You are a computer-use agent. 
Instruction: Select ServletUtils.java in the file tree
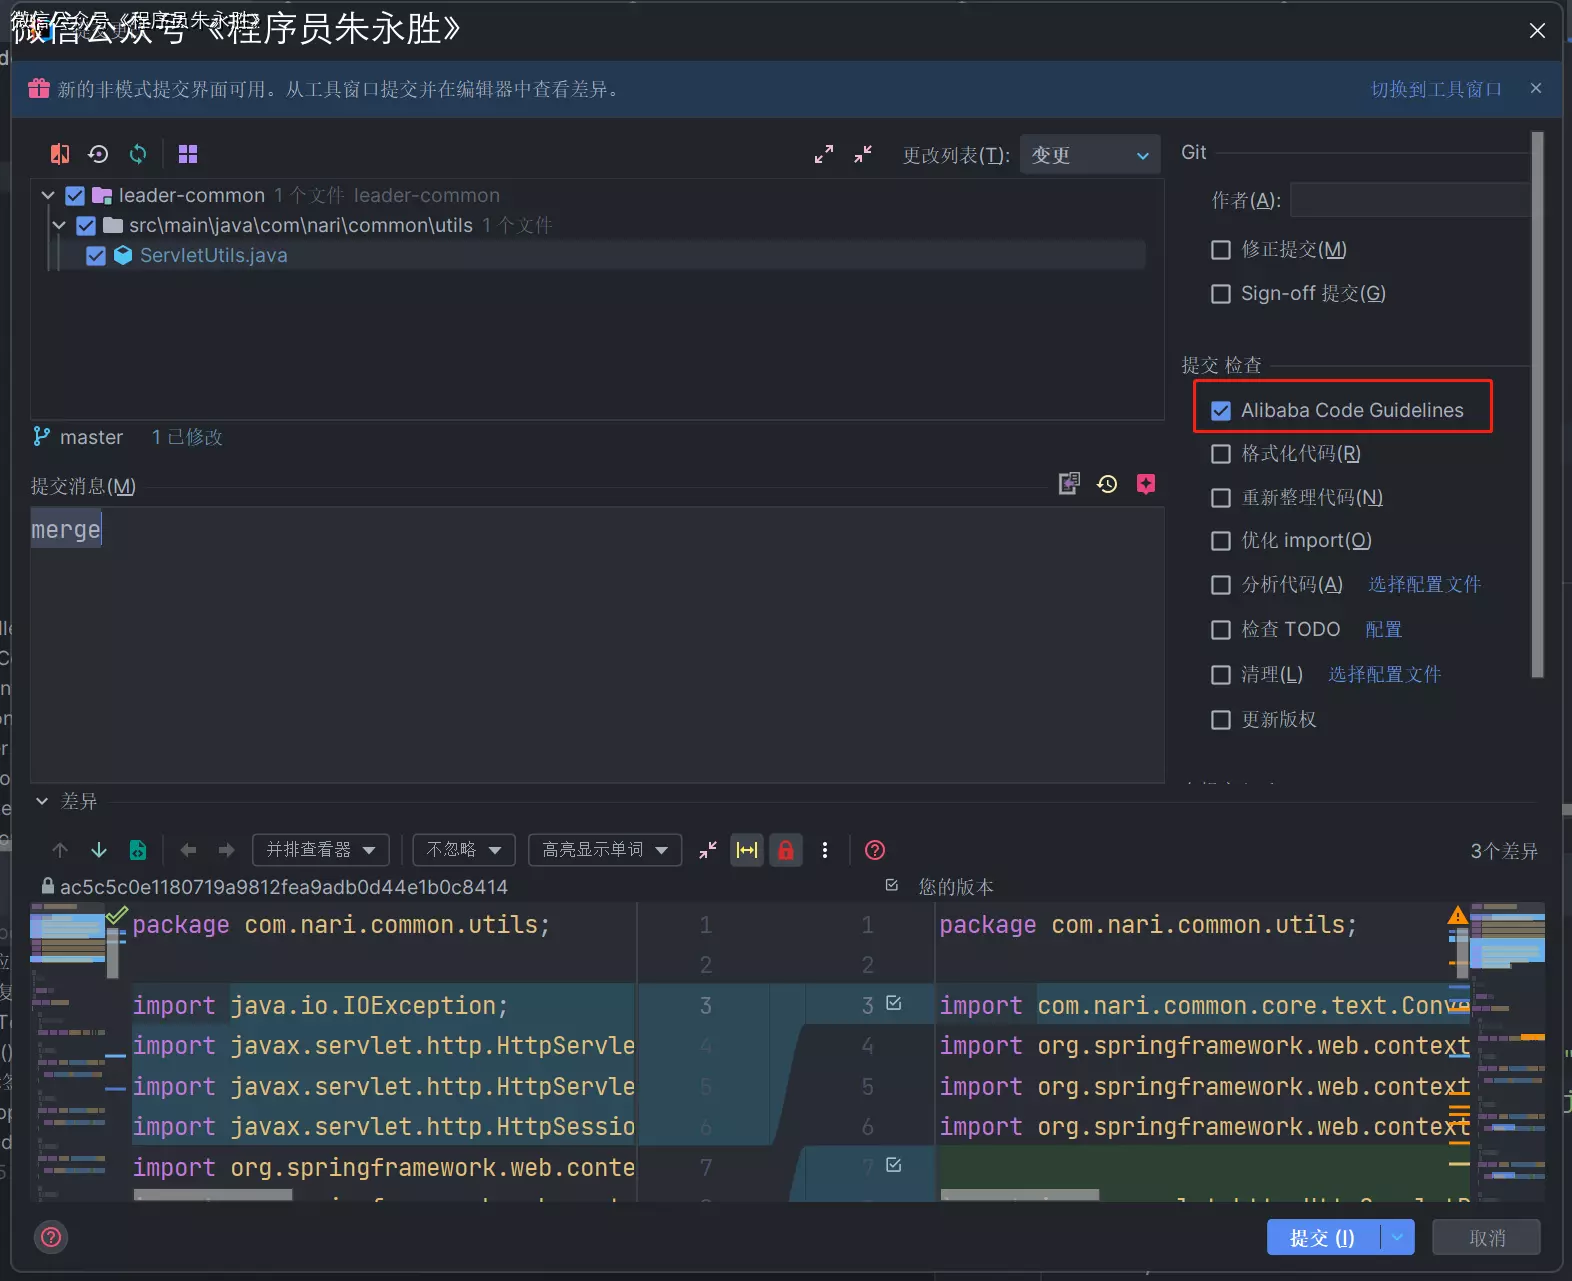coord(213,255)
